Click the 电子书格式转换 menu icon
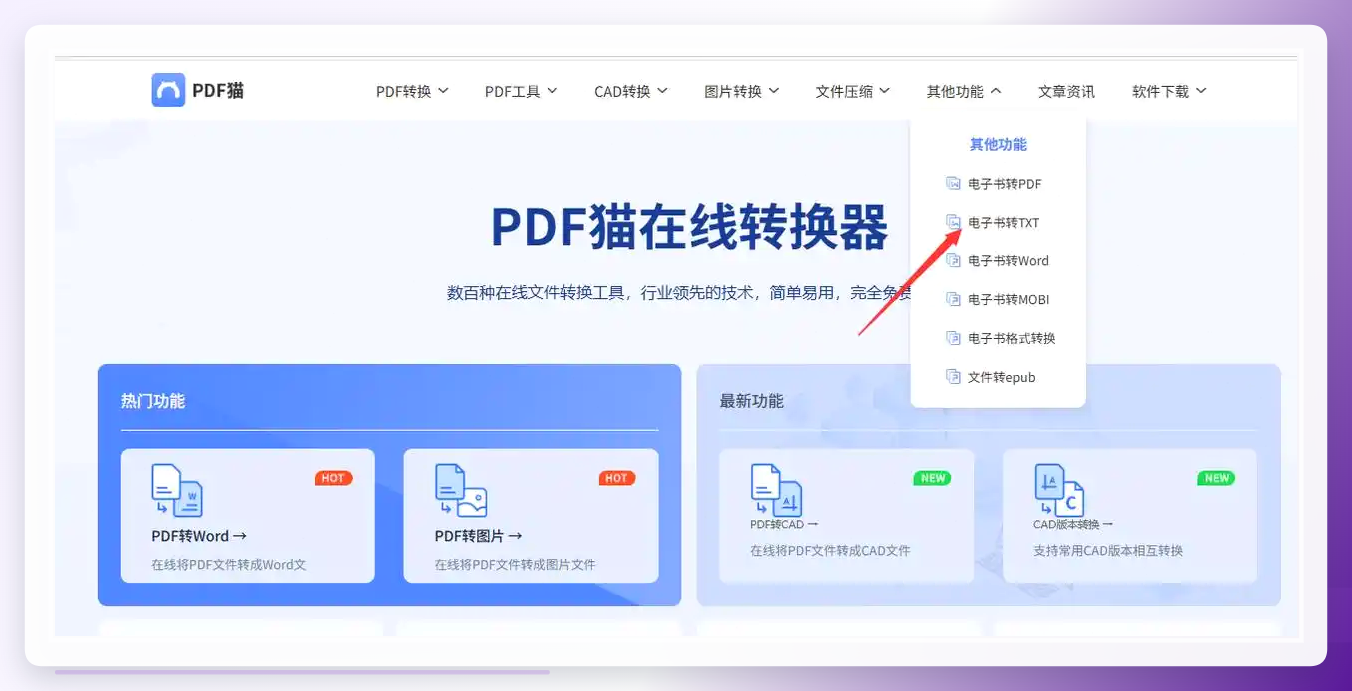 (953, 338)
